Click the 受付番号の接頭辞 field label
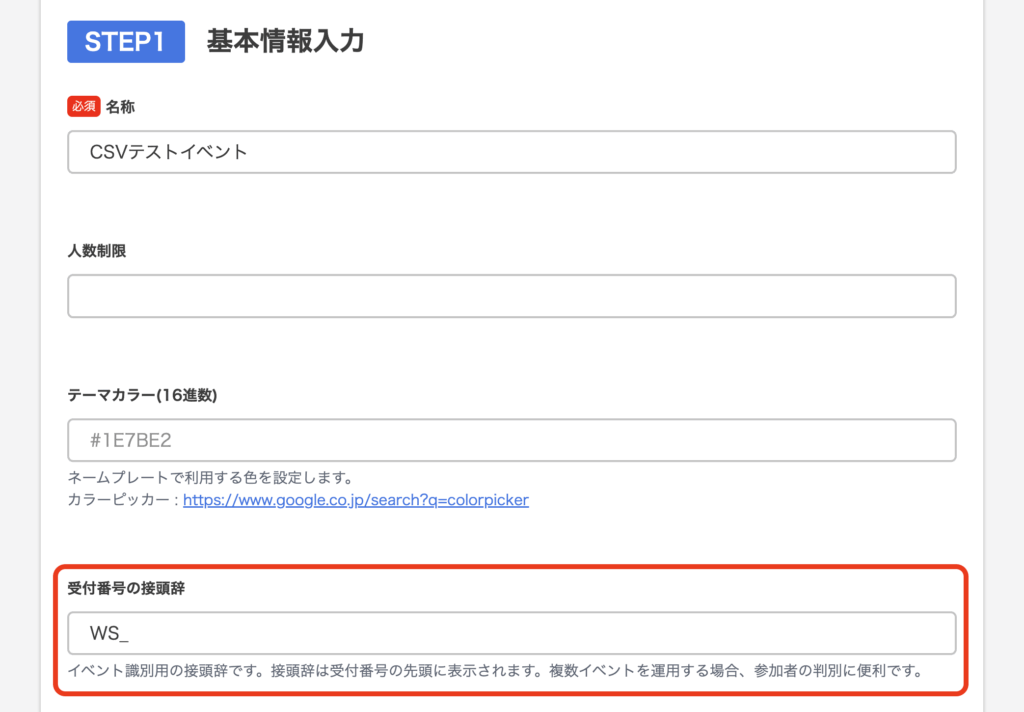Screen dimensions: 1024x712 coord(126,588)
